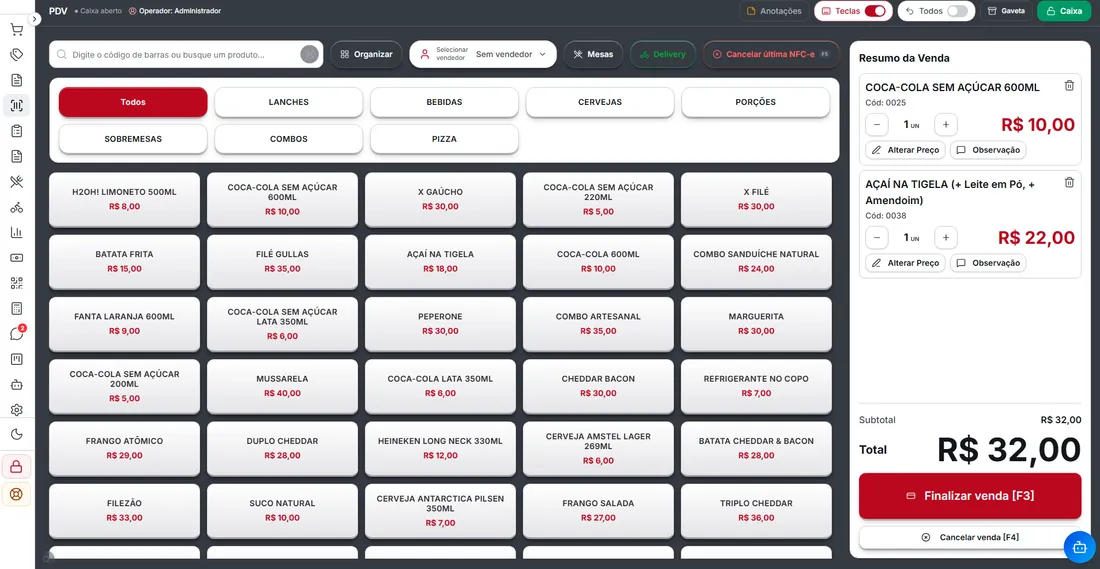The width and height of the screenshot is (1100, 569).
Task: Add FRANGO ATÔMICO product card
Action: (125, 448)
